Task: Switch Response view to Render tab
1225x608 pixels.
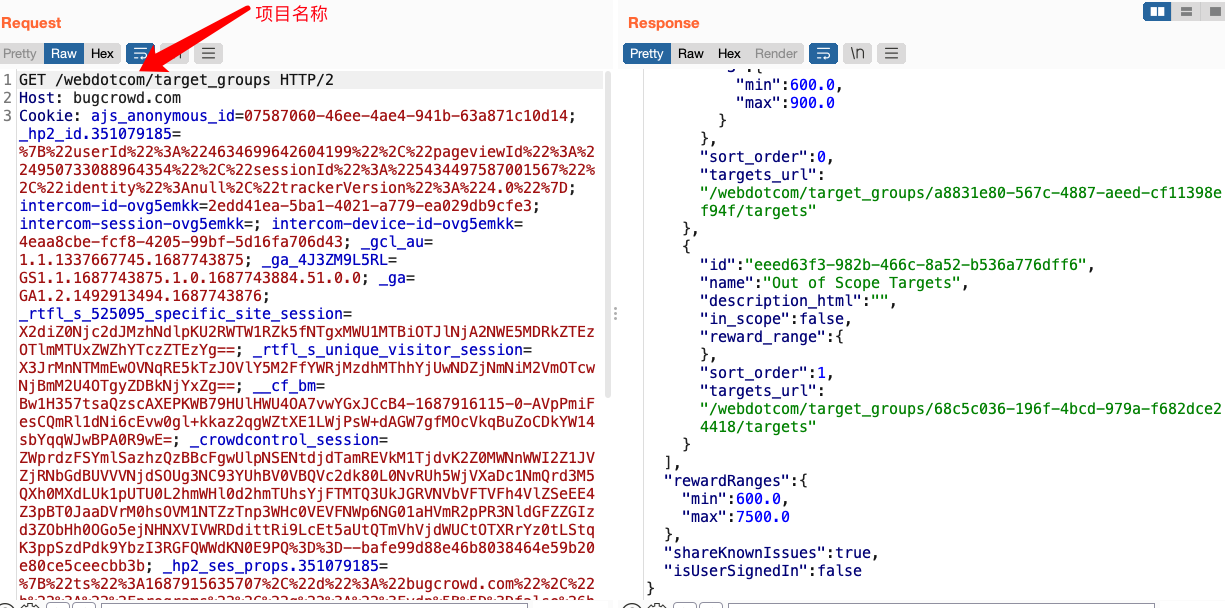Action: pos(776,53)
